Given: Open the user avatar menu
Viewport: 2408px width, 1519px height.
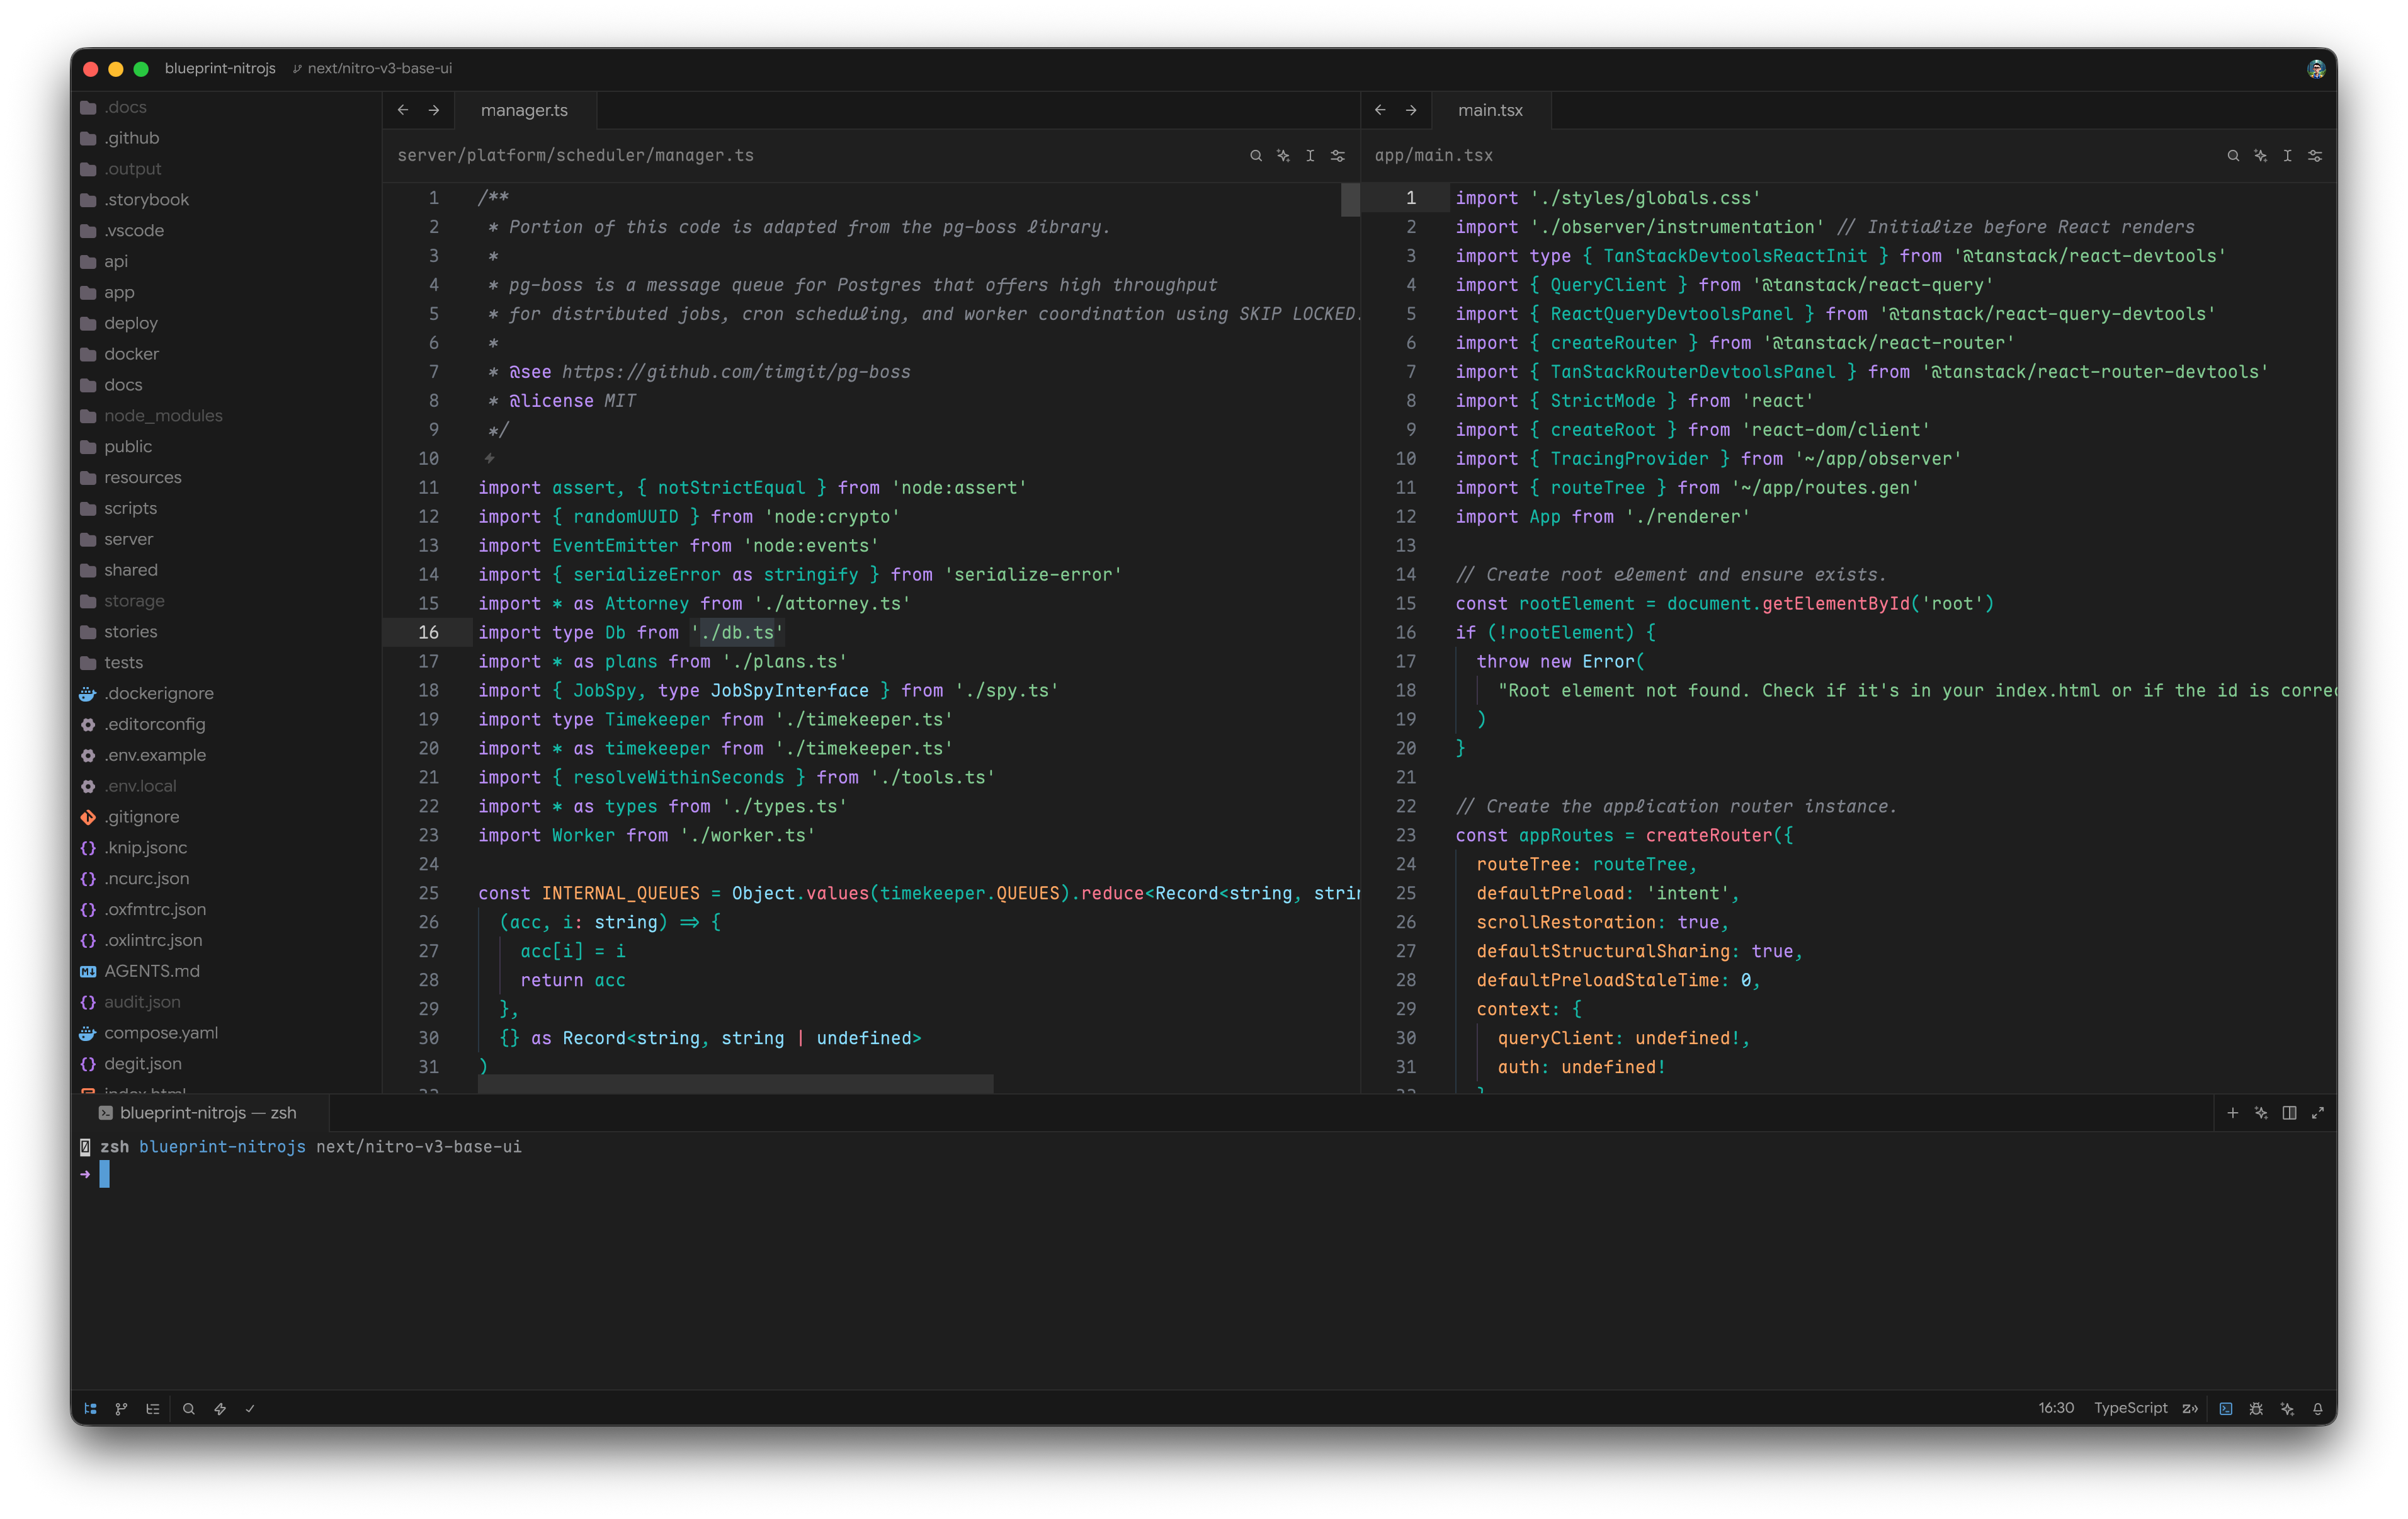Looking at the screenshot, I should (2316, 68).
